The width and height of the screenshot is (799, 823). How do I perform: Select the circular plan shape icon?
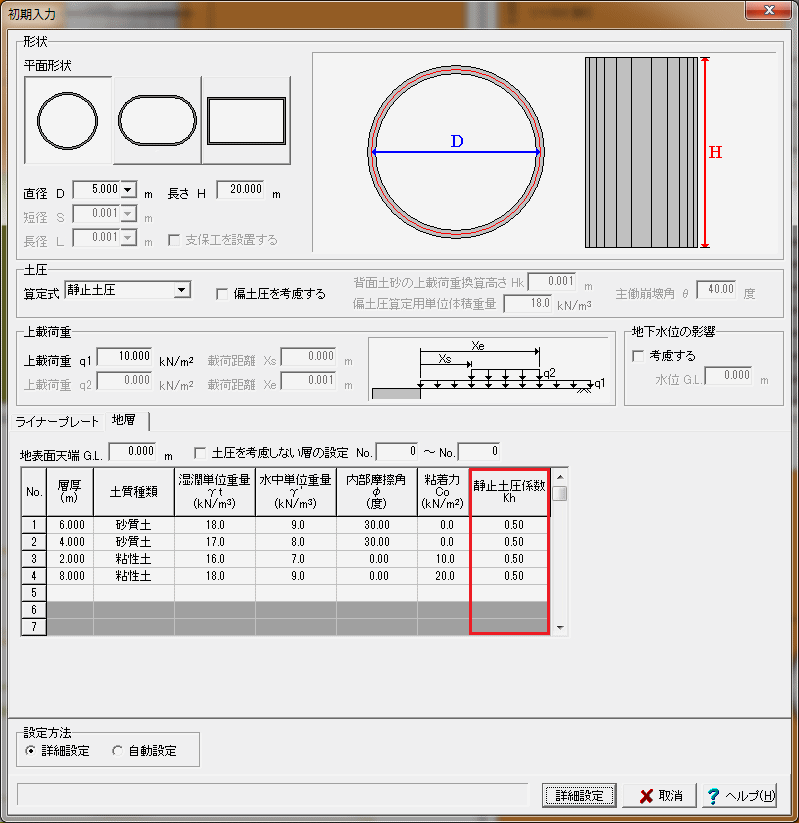(x=68, y=121)
